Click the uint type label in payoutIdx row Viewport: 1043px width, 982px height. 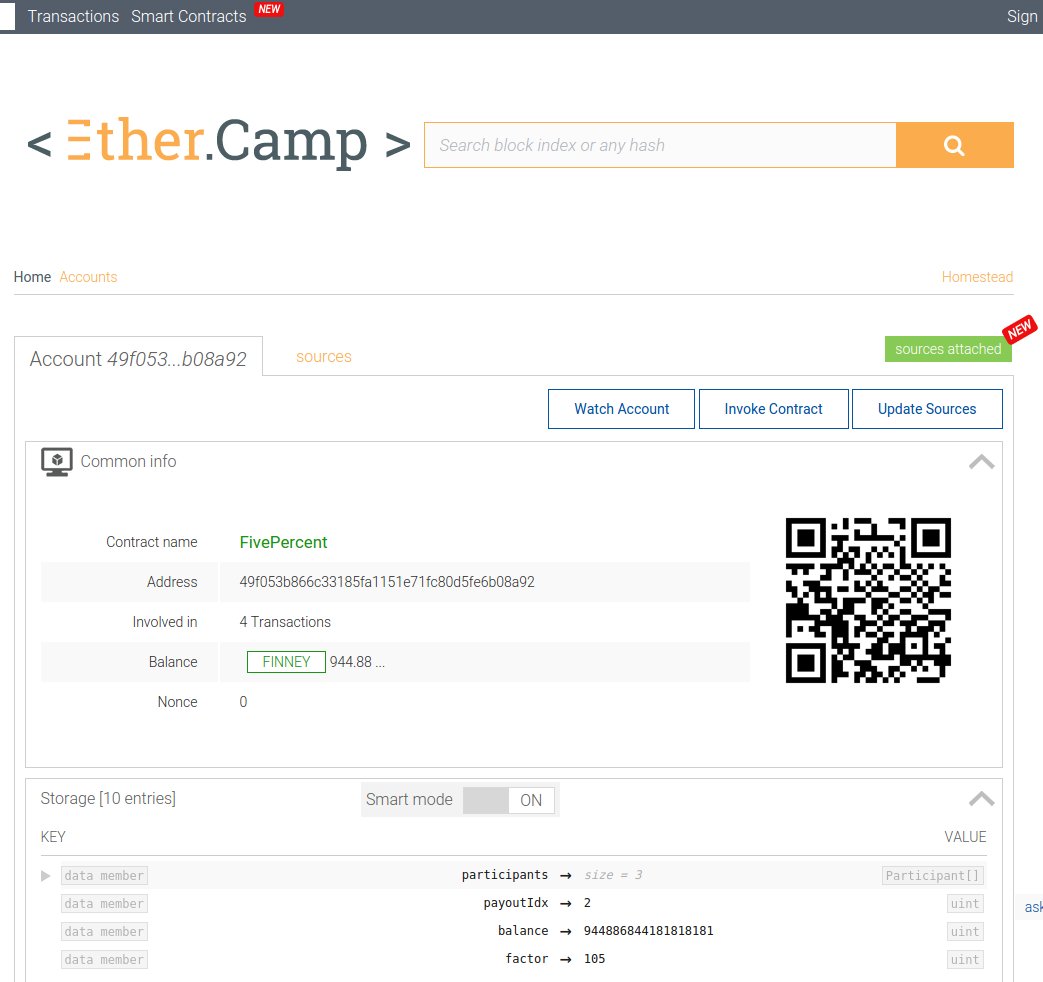(965, 903)
